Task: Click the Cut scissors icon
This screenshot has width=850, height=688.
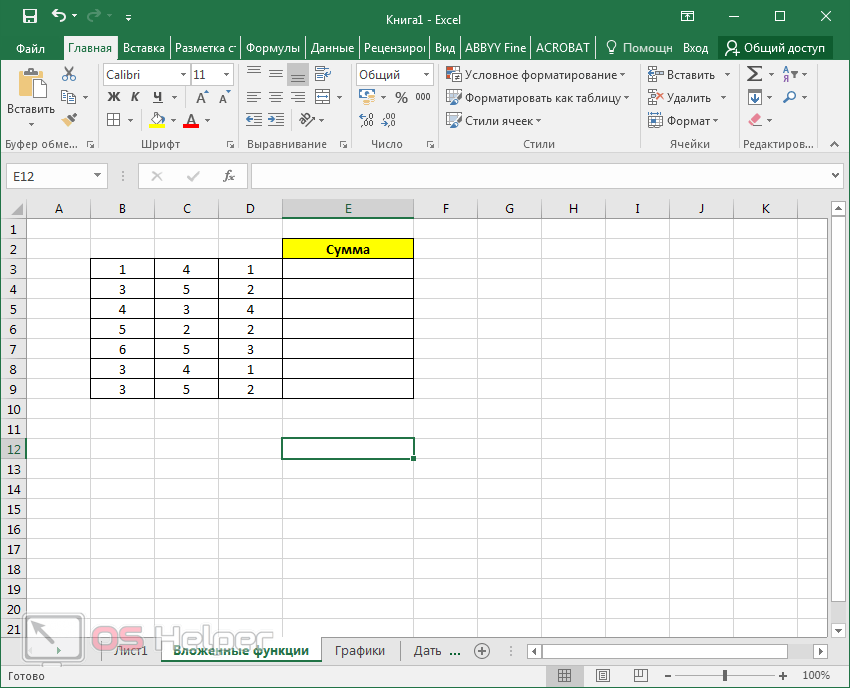Action: (69, 74)
